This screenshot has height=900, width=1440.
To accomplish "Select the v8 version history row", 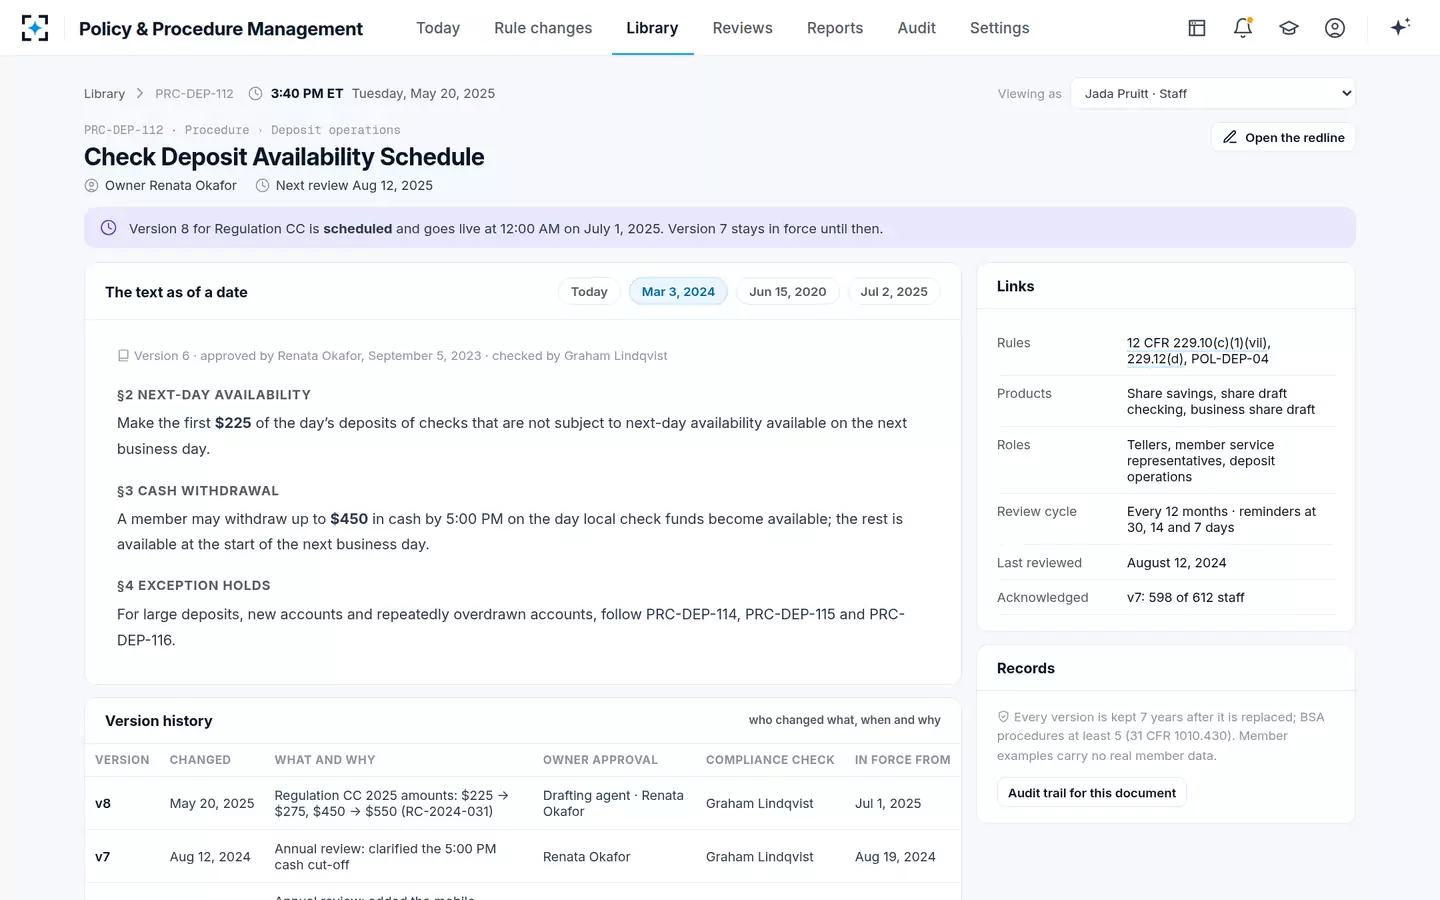I will (523, 803).
